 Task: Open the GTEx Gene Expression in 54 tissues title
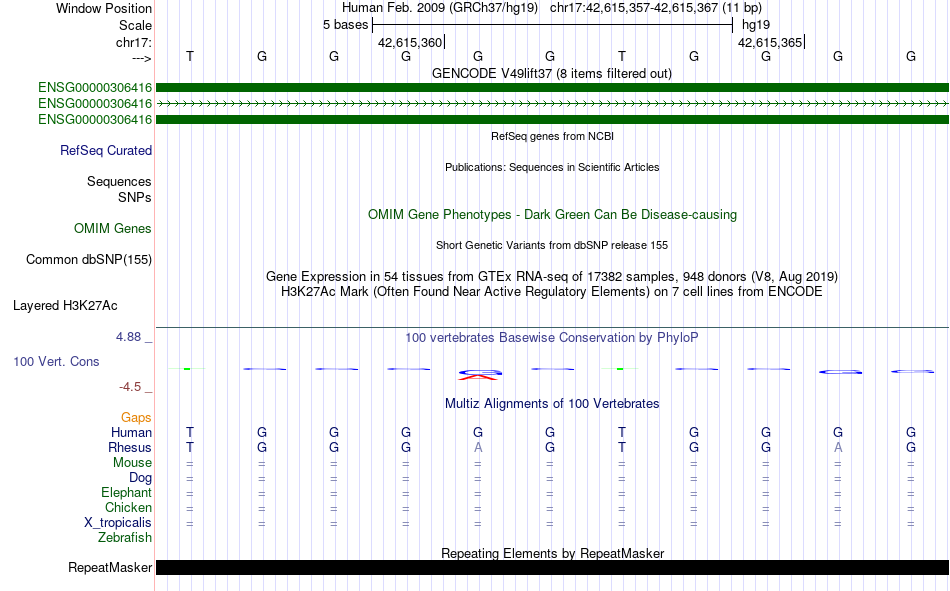tap(552, 276)
